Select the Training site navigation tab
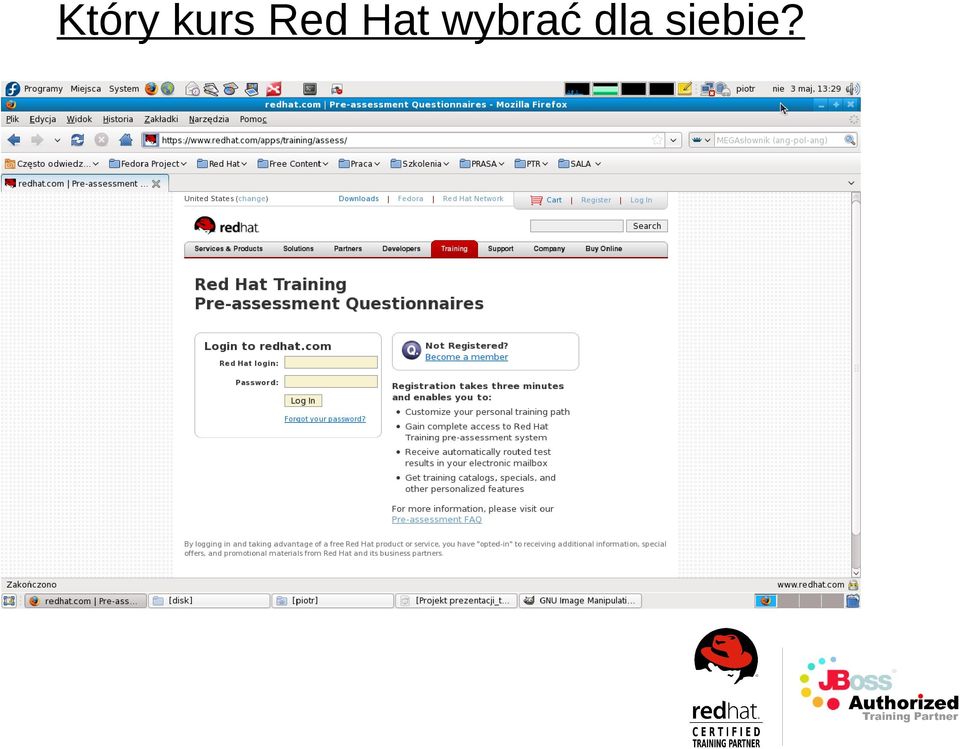The width and height of the screenshot is (960, 749). [454, 249]
